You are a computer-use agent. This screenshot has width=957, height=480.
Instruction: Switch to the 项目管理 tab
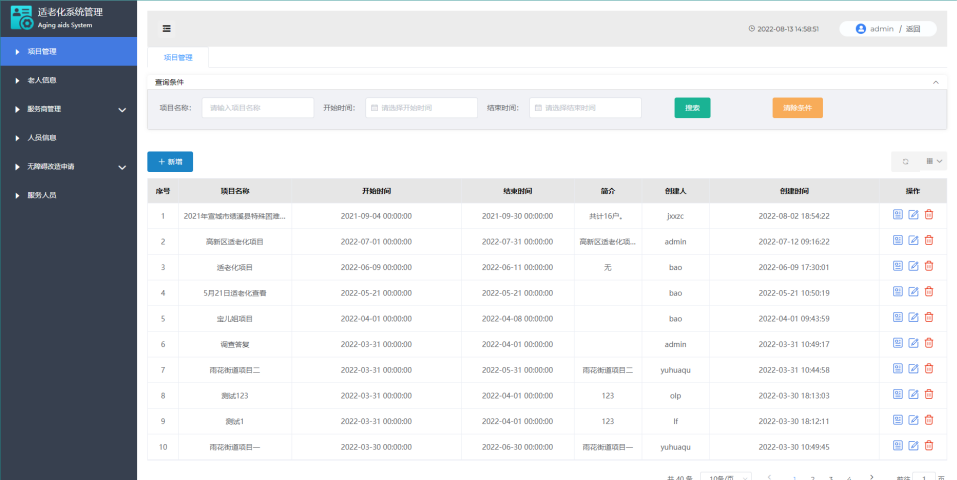coord(178,58)
